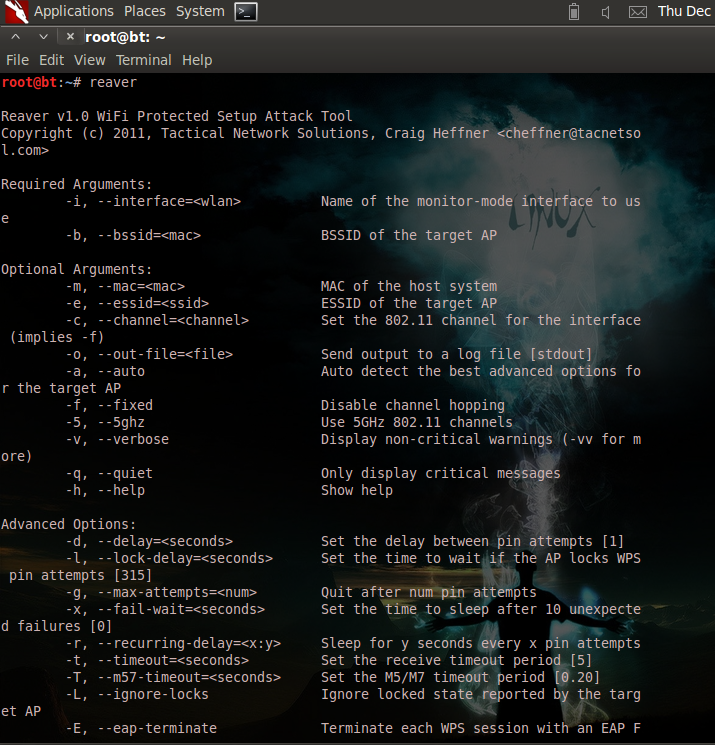Image resolution: width=715 pixels, height=745 pixels.
Task: Check the mail envelope notification icon
Action: [x=638, y=12]
